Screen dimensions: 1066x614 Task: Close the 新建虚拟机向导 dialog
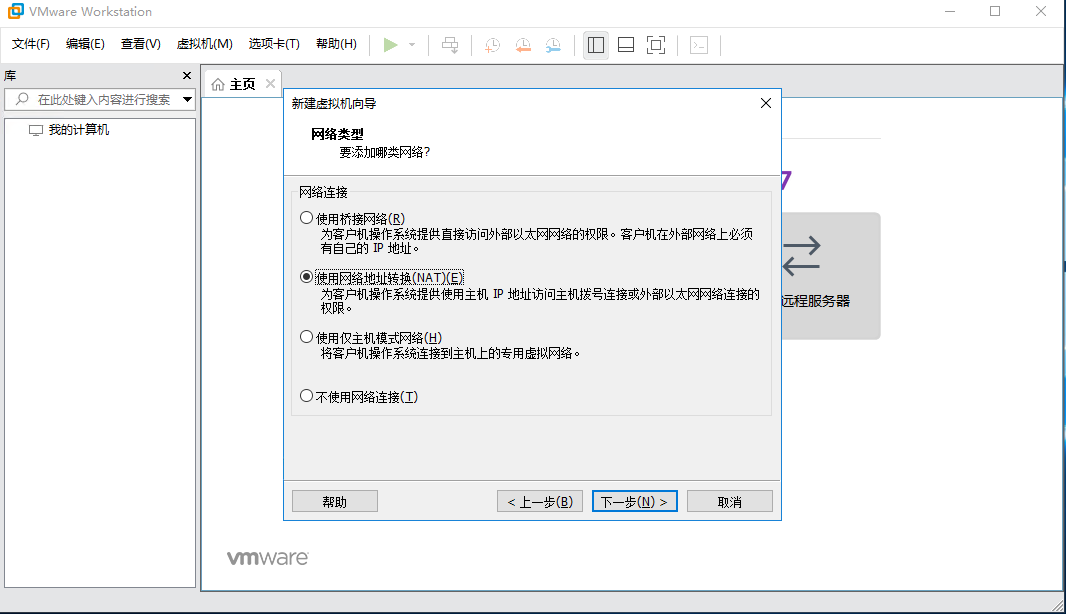[x=766, y=103]
